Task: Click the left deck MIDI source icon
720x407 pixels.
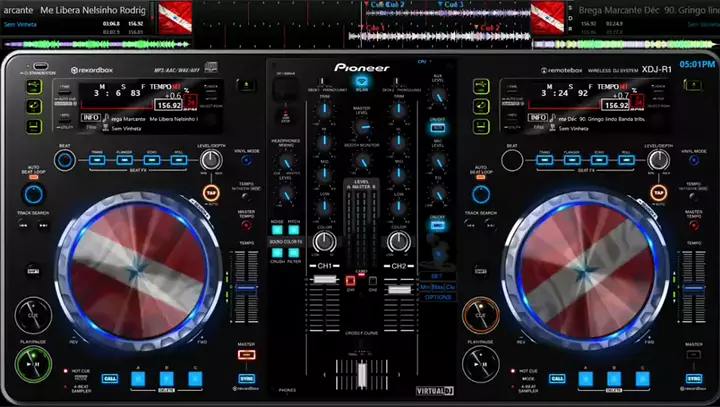Action: (x=34, y=126)
